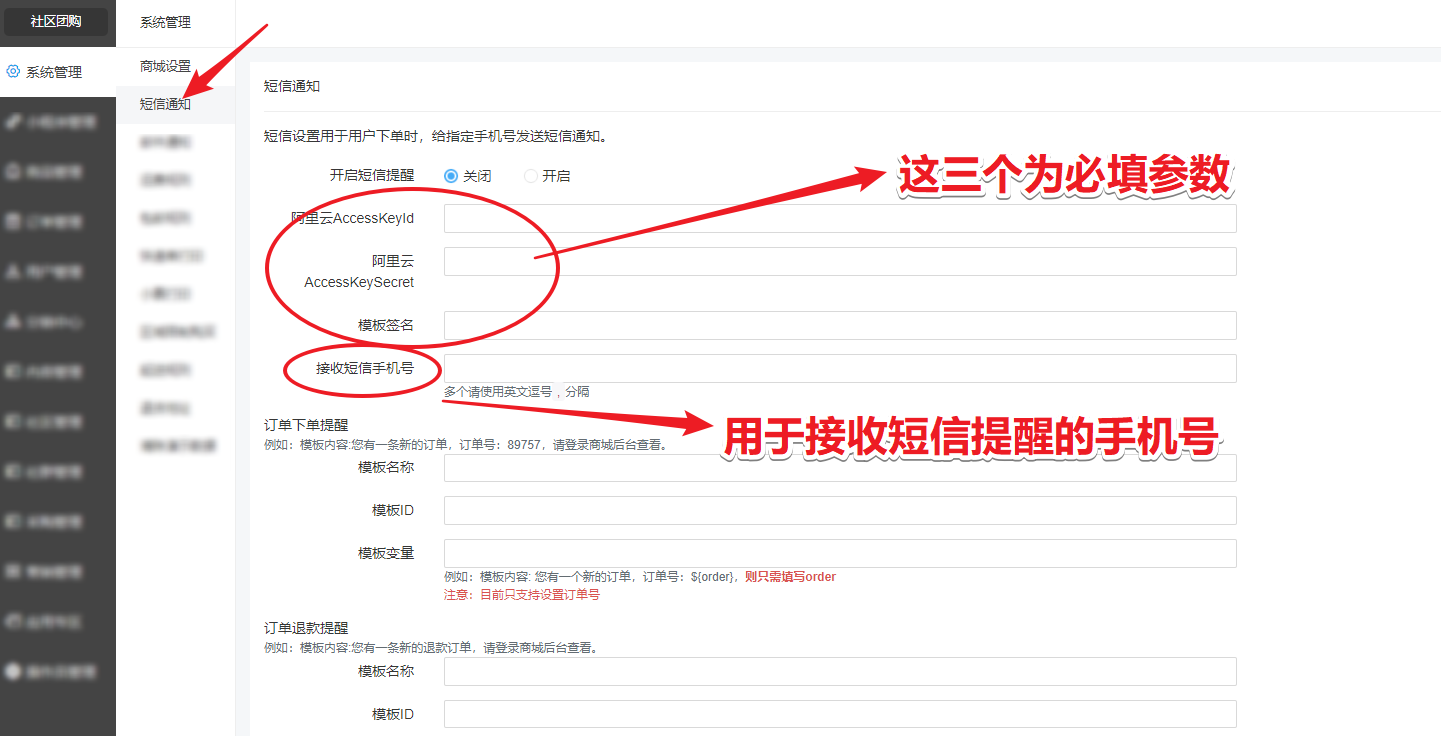Focus the 接收短信手机号 input field
Screen dimensions: 1441x736
(x=840, y=368)
